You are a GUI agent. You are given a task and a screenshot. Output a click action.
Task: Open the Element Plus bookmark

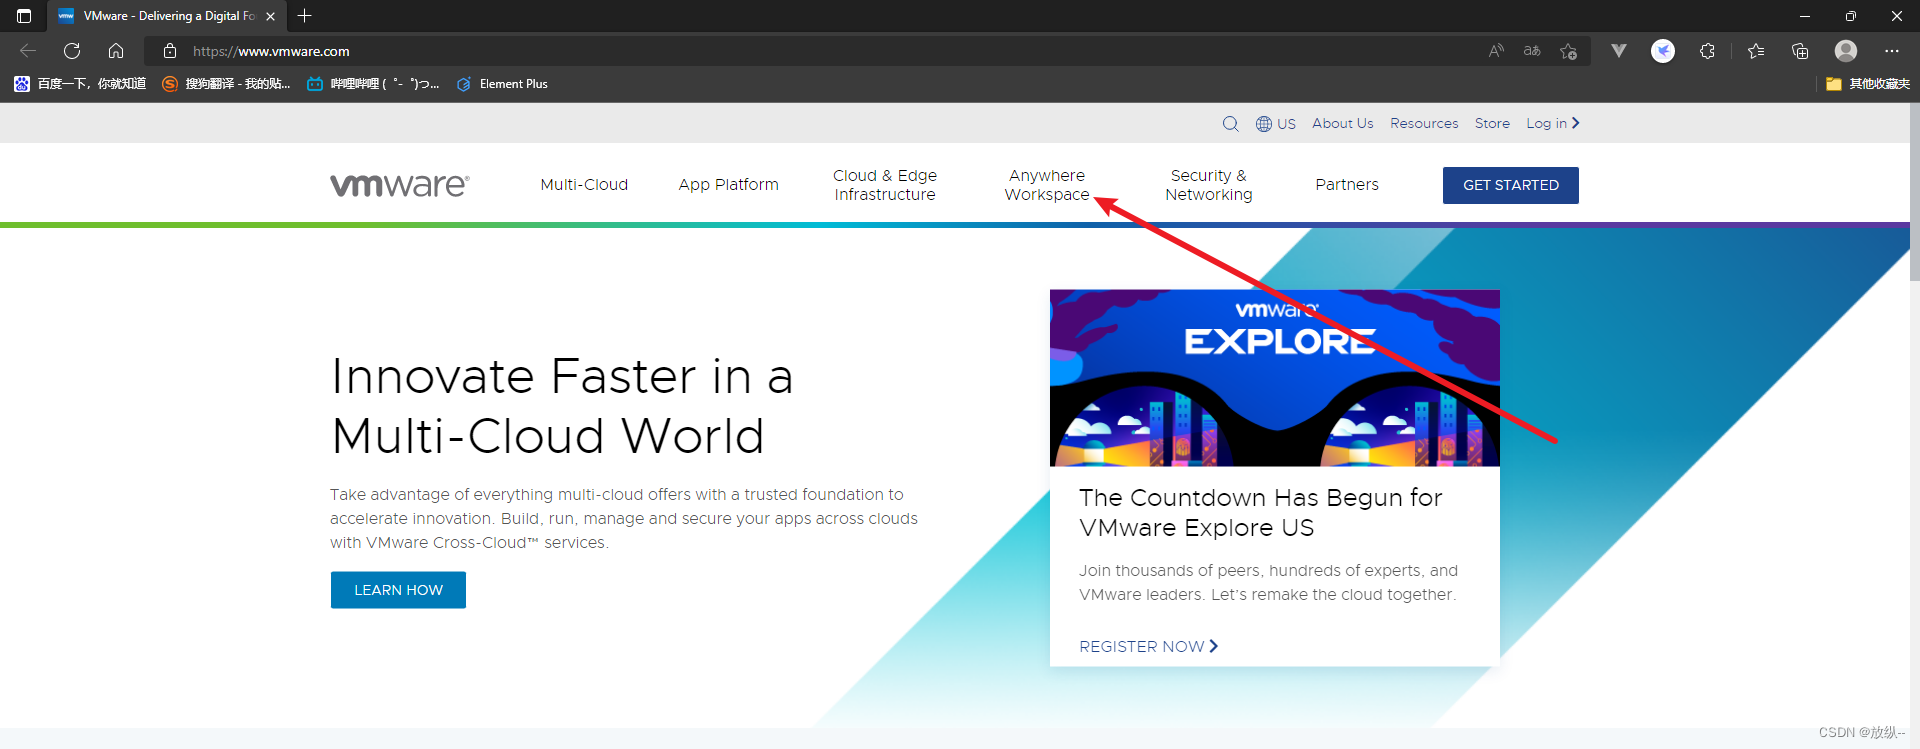click(x=502, y=84)
